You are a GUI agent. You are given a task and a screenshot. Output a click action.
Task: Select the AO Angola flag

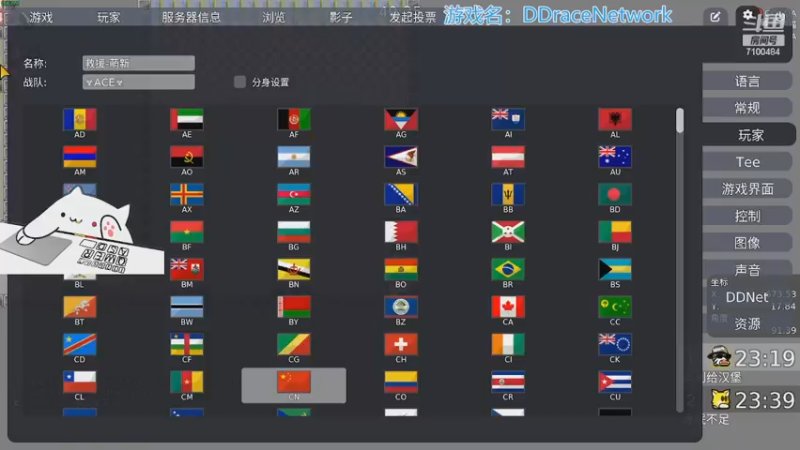187,157
